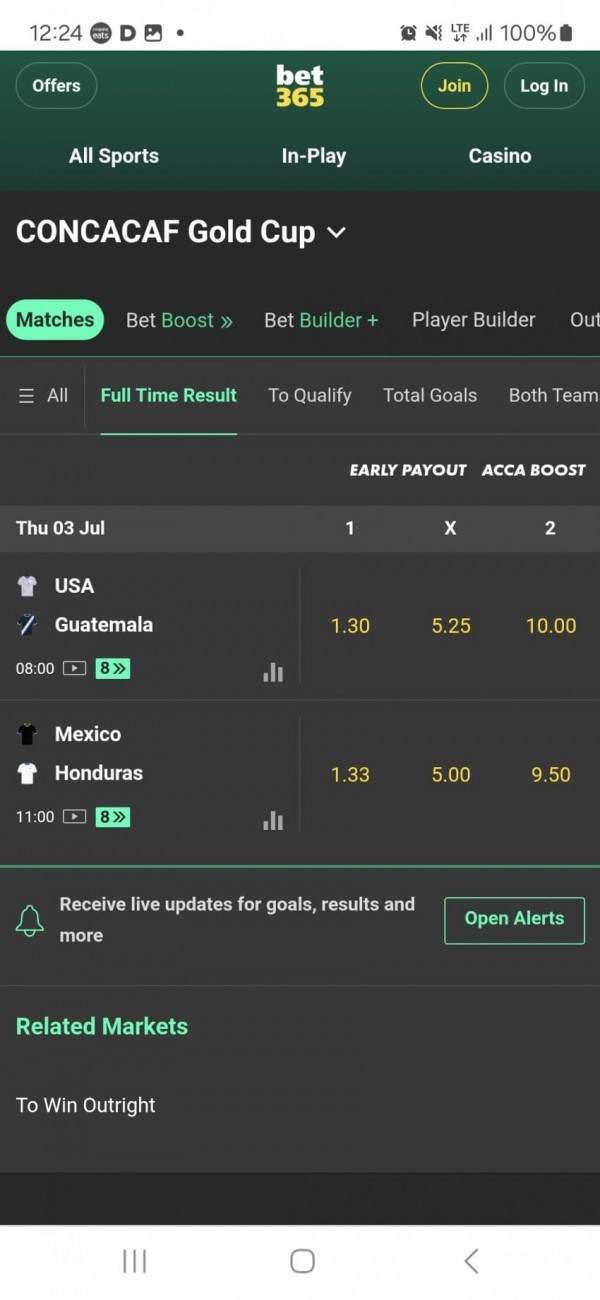The width and height of the screenshot is (600, 1300).
Task: Tap the alerts bell icon
Action: pos(30,920)
